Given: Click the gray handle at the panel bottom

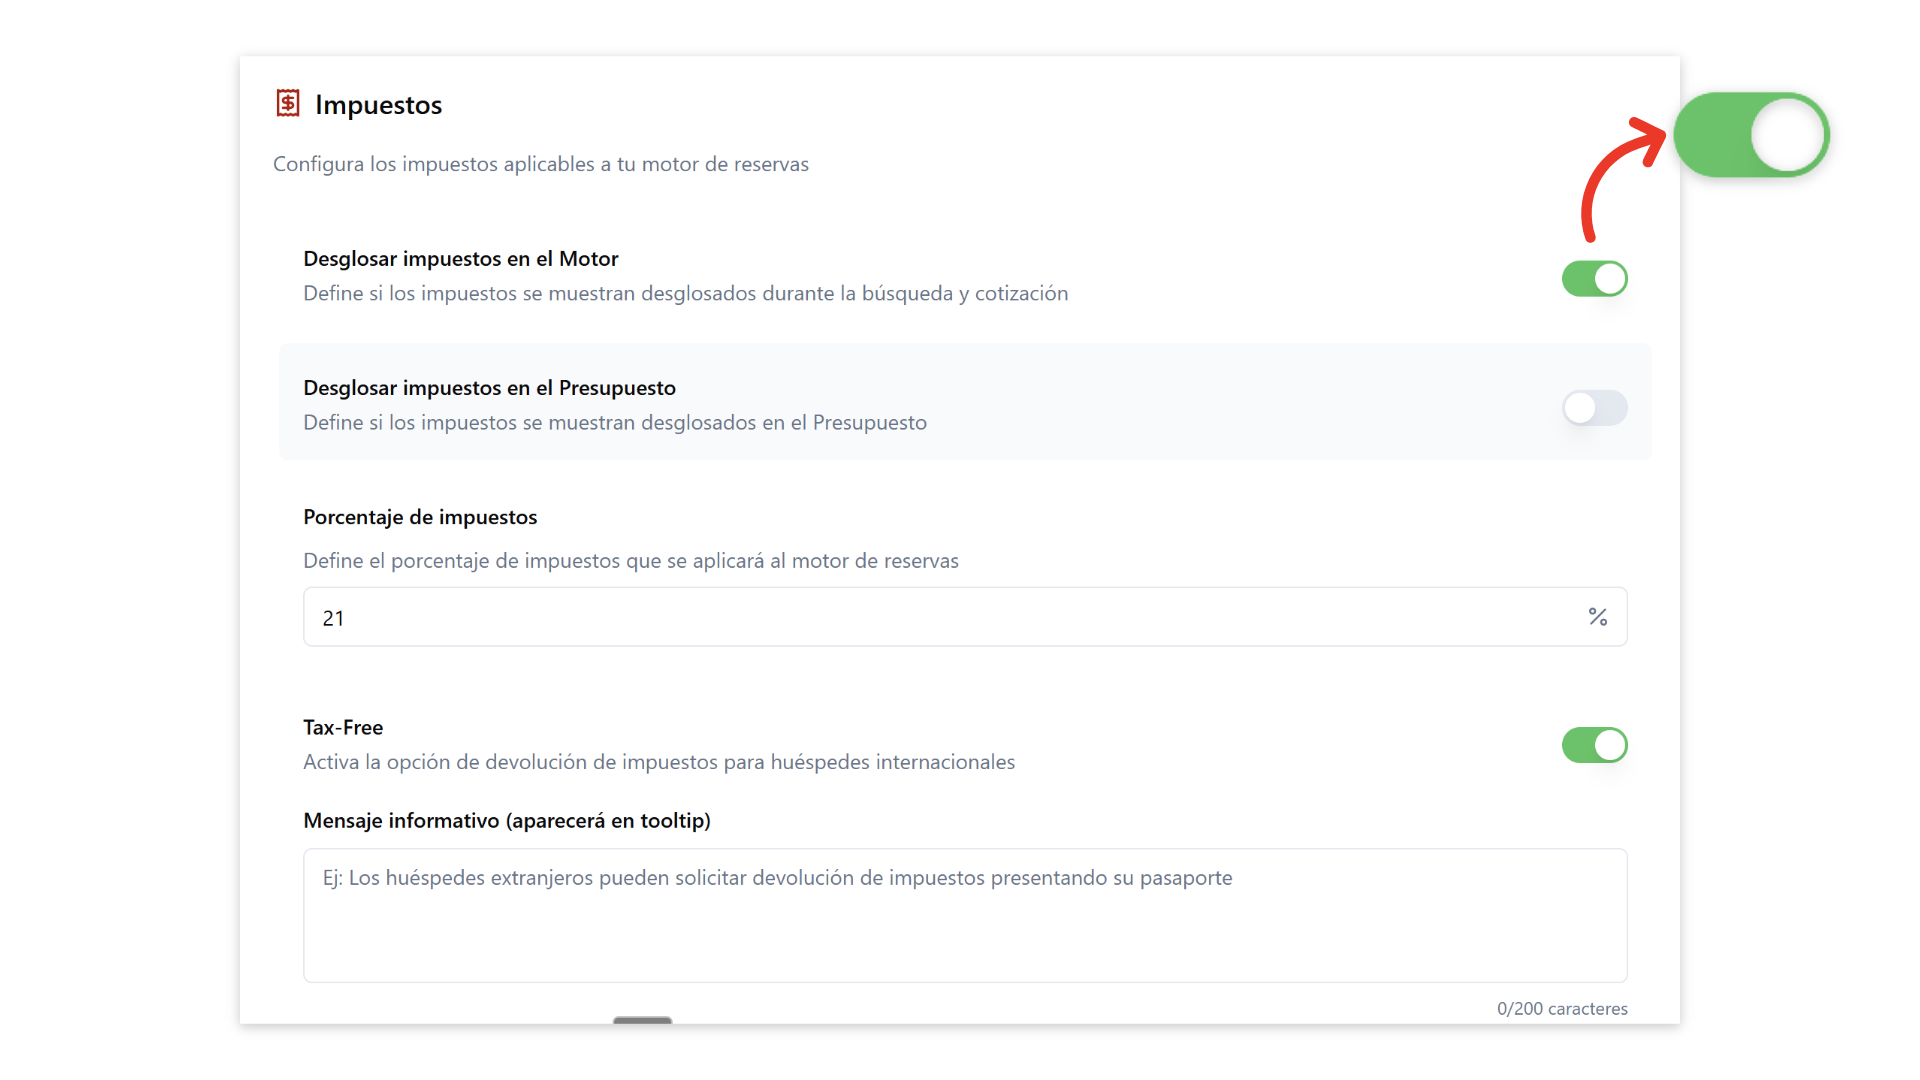Looking at the screenshot, I should point(642,1020).
